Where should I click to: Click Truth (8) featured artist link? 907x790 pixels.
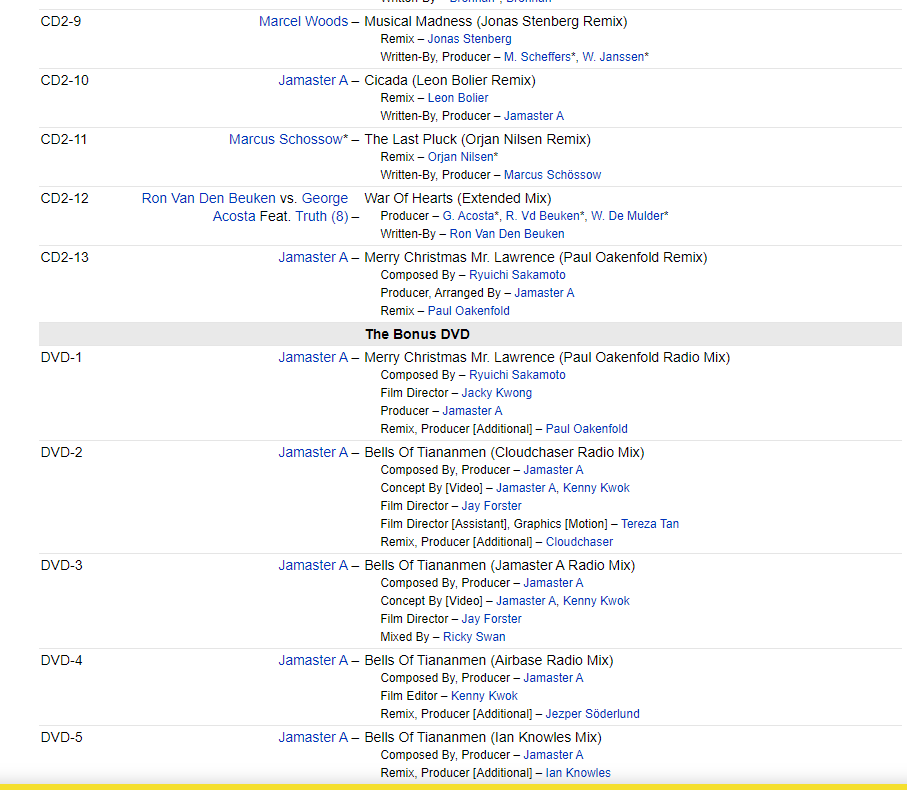[x=322, y=216]
